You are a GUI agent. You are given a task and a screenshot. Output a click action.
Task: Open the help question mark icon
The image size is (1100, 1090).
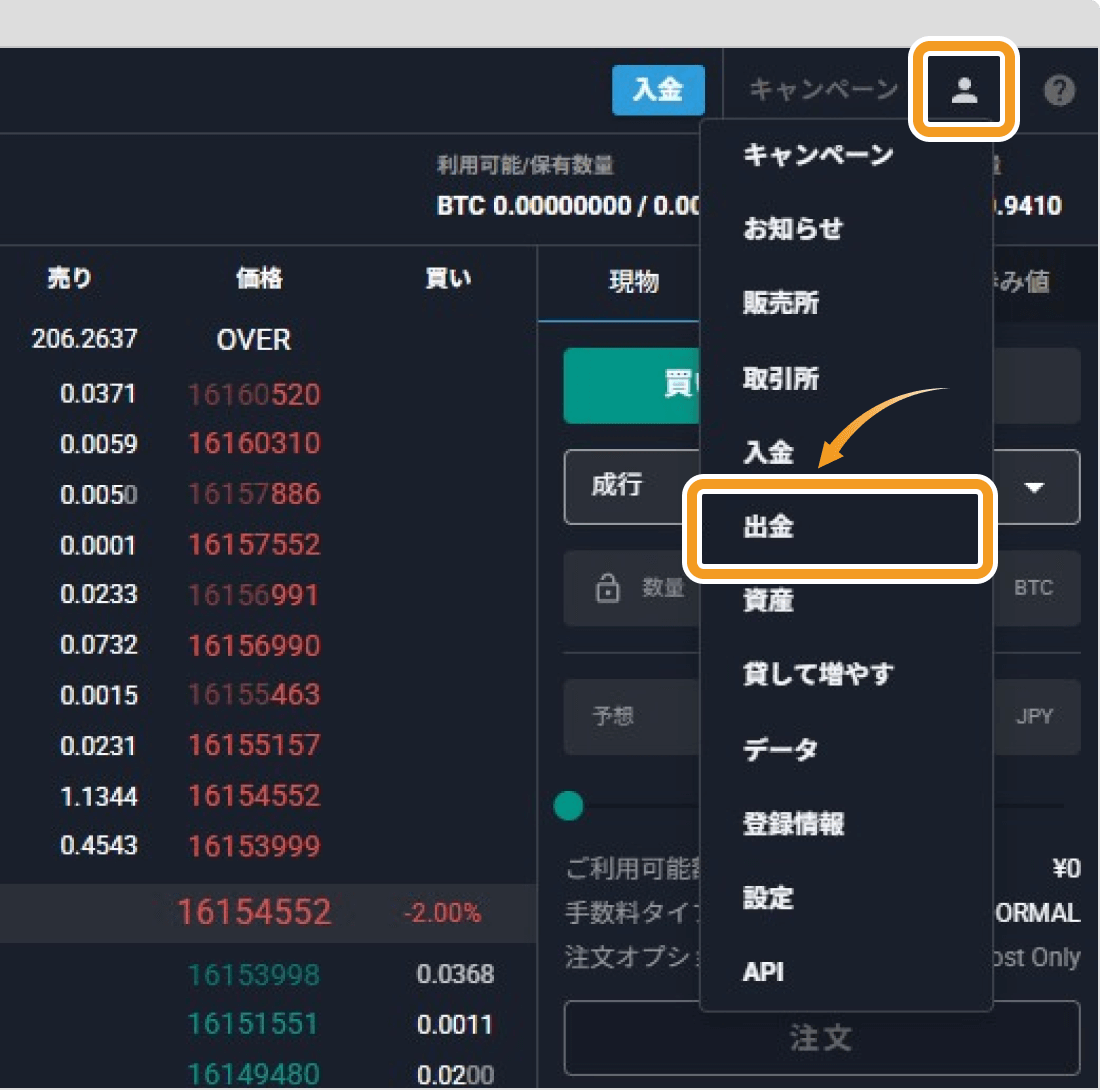point(1059,90)
